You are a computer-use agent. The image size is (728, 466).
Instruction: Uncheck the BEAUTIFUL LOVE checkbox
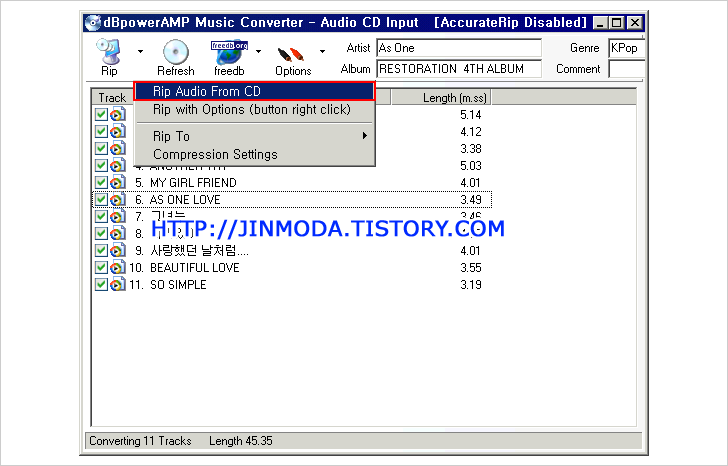pos(101,267)
